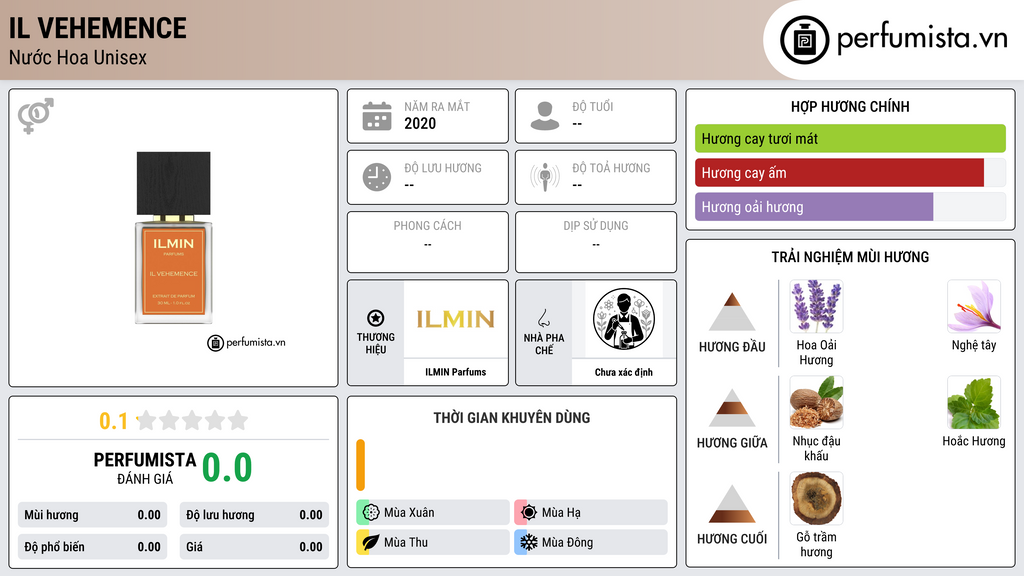Click the Hương cay tươi mát green bar
Image resolution: width=1024 pixels, height=576 pixels.
[850, 138]
